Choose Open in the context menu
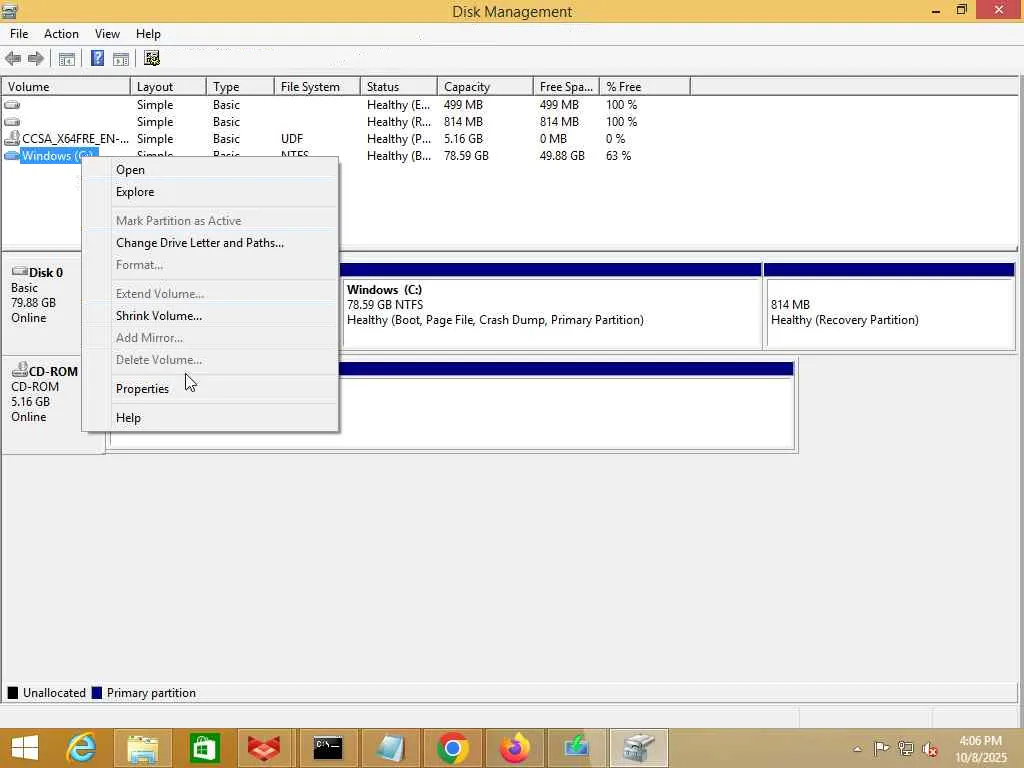 click(x=210, y=170)
